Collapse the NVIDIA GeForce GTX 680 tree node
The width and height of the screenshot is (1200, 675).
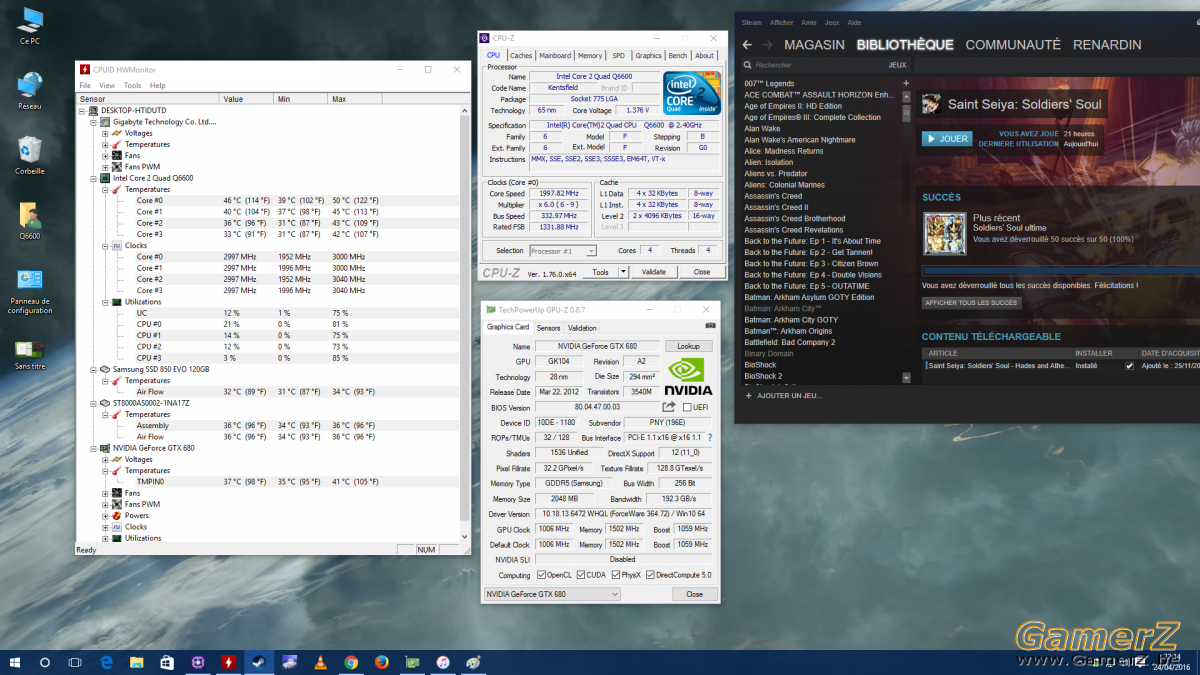[93, 448]
